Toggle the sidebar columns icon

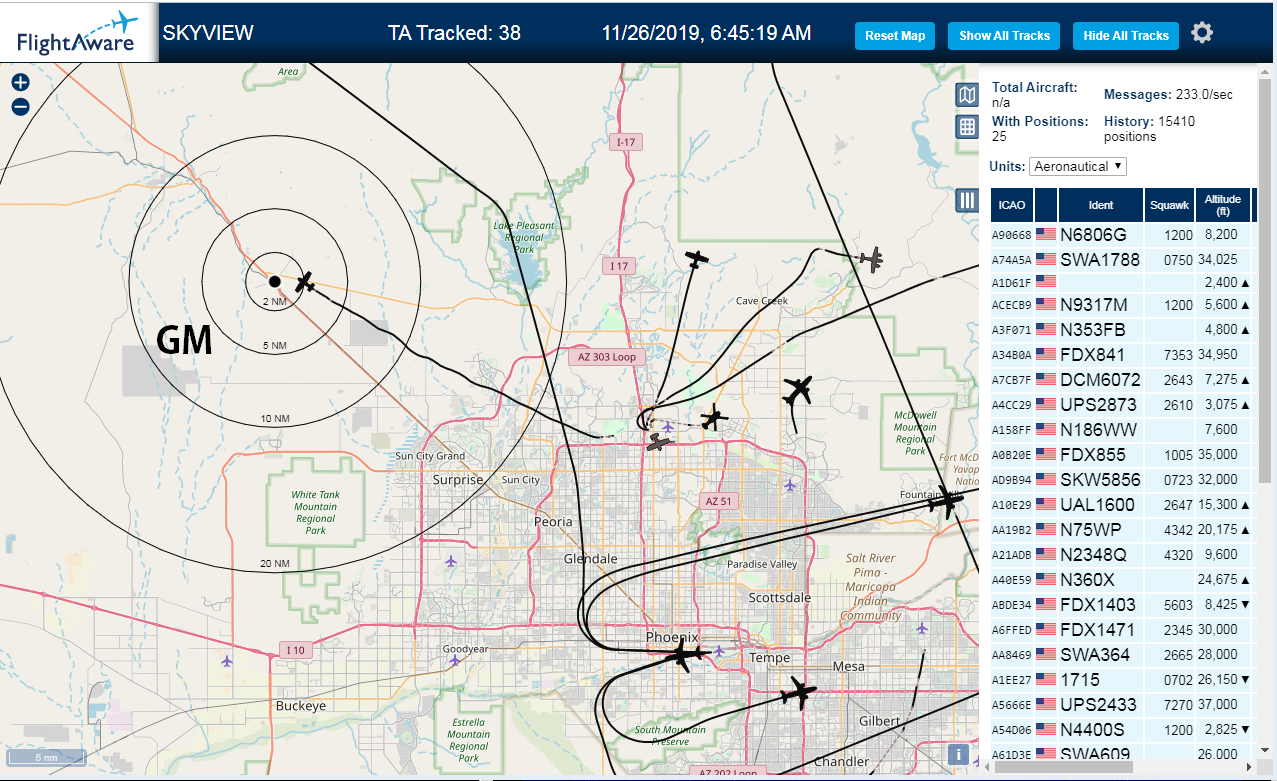(967, 200)
